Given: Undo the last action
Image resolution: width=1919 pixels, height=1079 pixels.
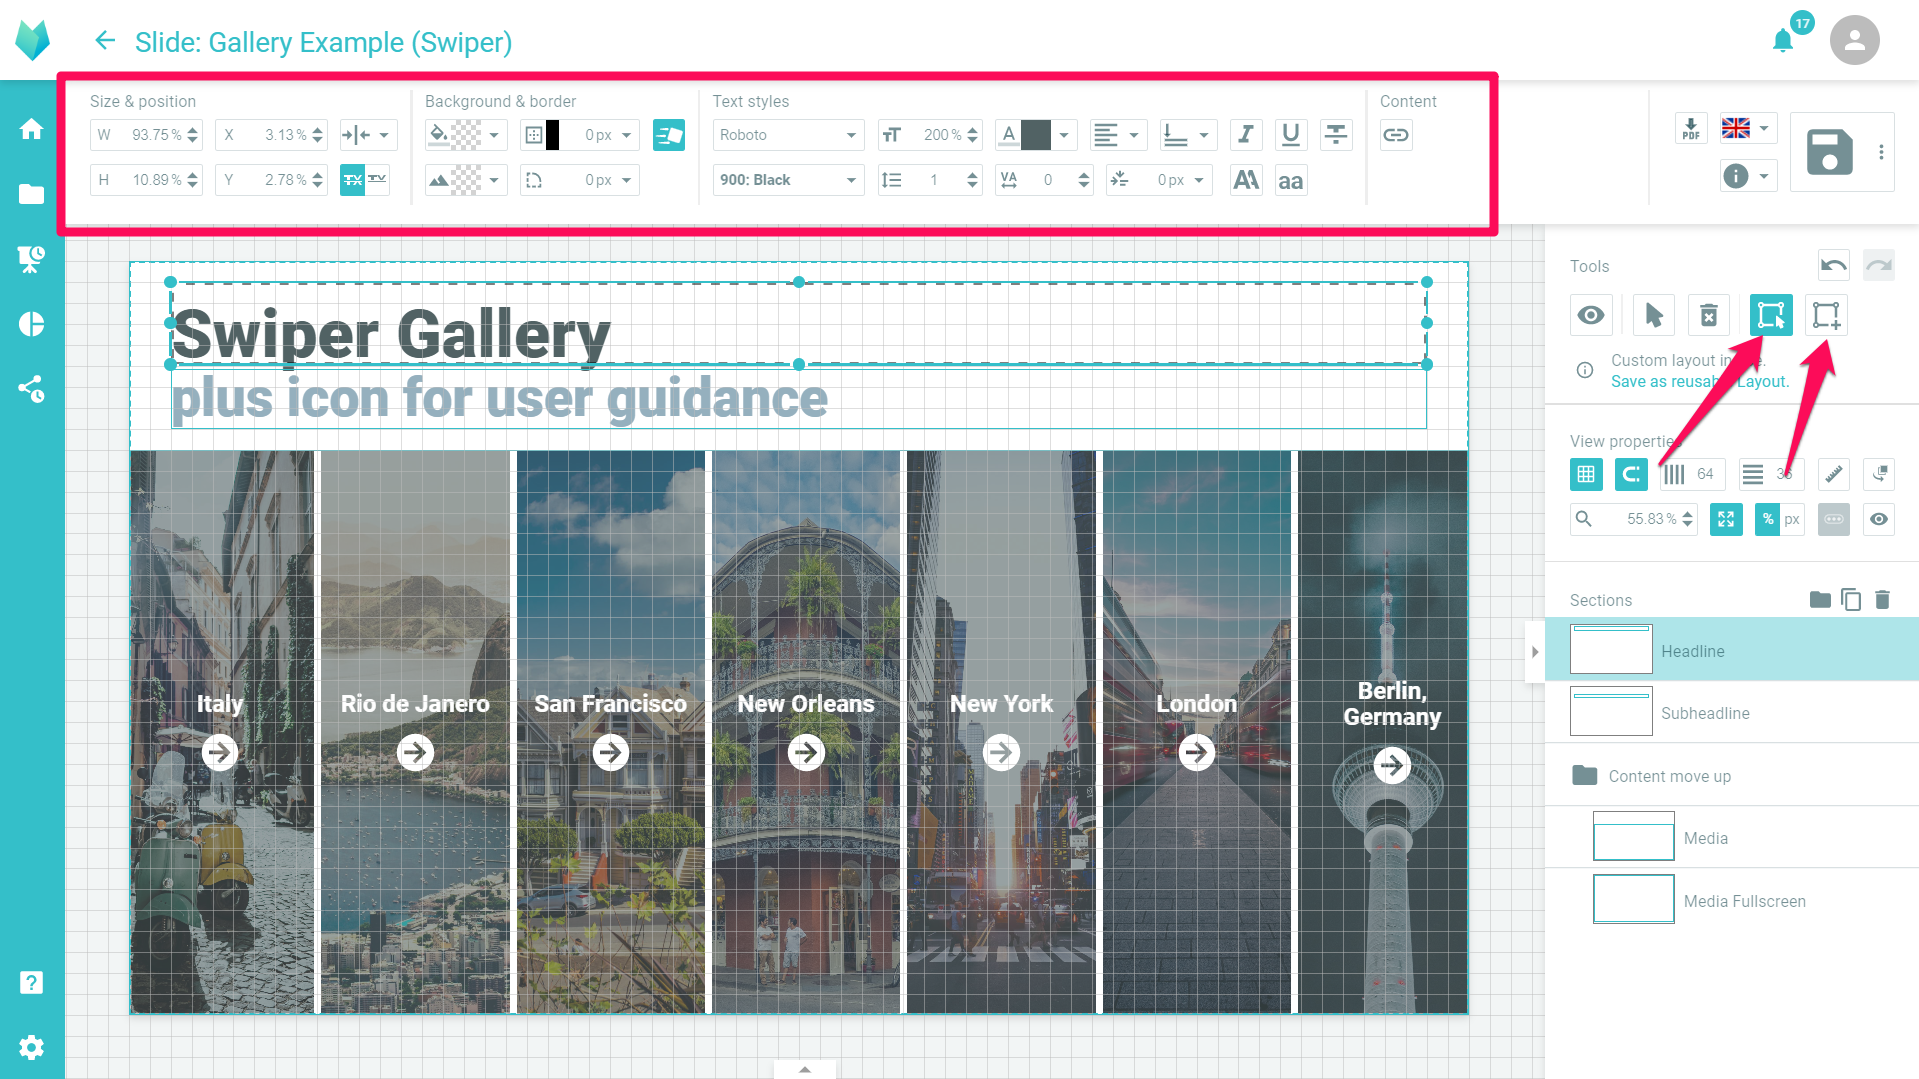Looking at the screenshot, I should [1834, 266].
